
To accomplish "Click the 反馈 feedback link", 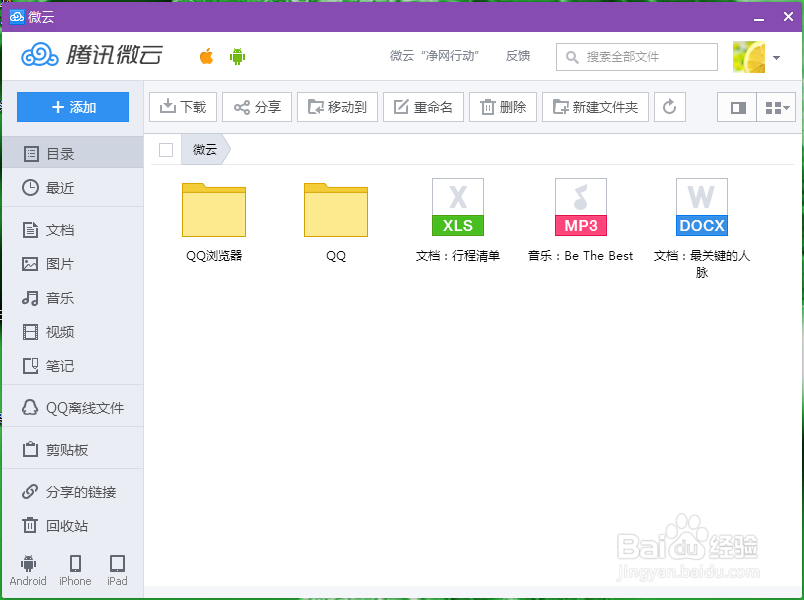I will coord(517,56).
